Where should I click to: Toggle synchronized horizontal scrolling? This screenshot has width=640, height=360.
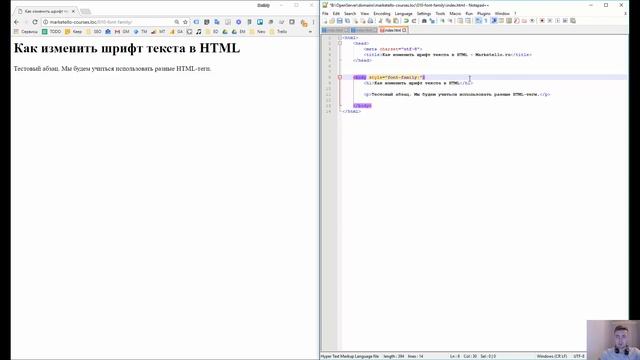click(469, 21)
